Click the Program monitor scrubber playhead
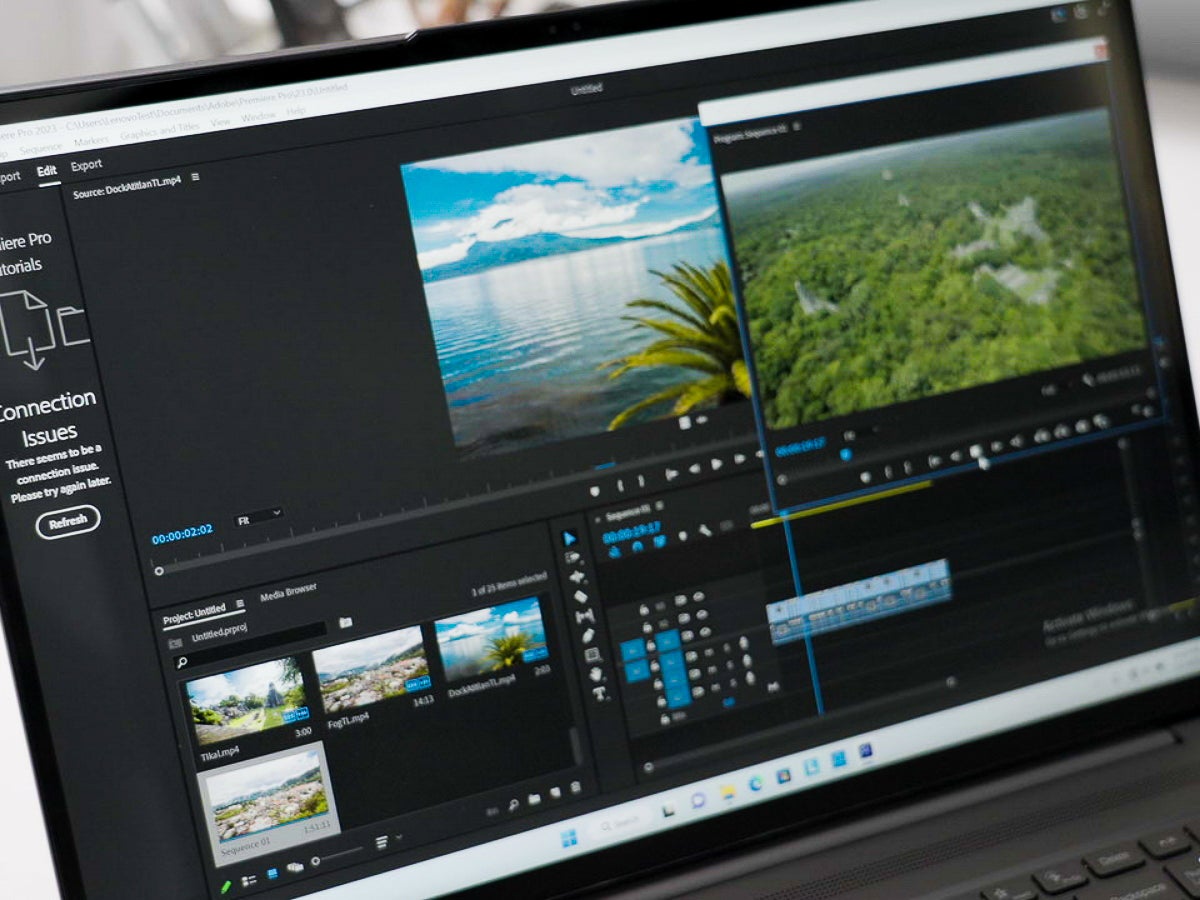Viewport: 1200px width, 900px height. coord(846,455)
